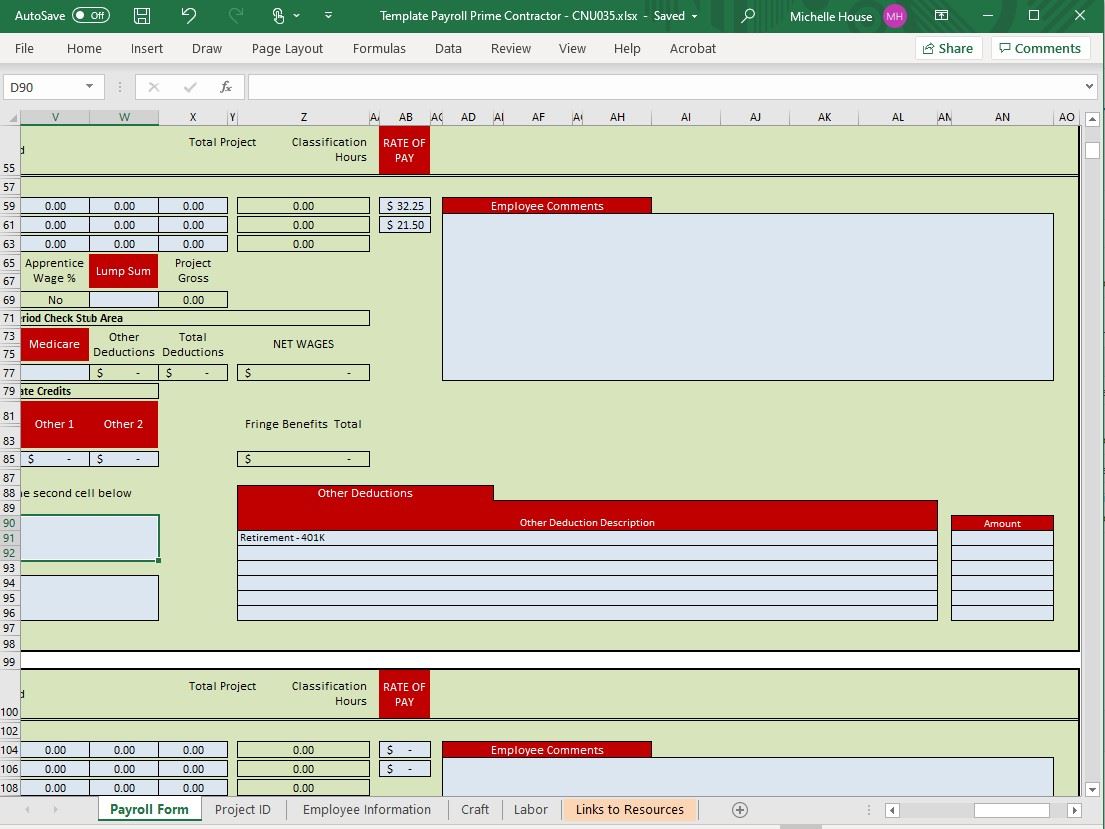This screenshot has height=829, width=1105.
Task: Open the Craft sheet tab
Action: 474,809
